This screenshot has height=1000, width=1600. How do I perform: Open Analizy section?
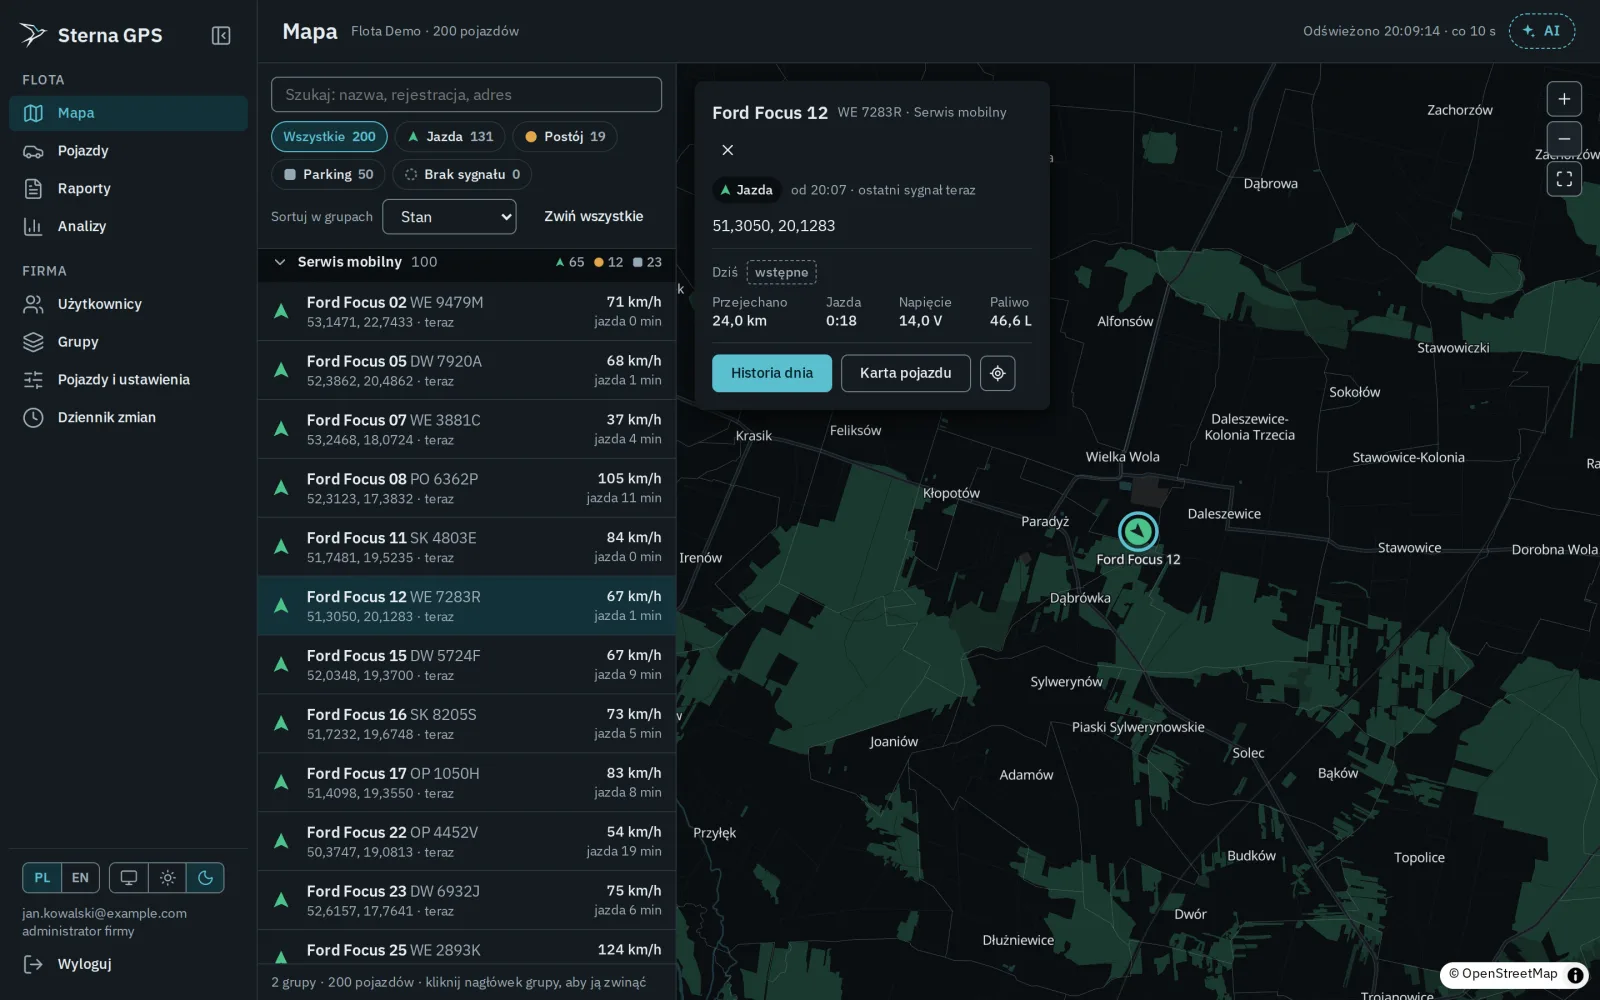(x=128, y=227)
